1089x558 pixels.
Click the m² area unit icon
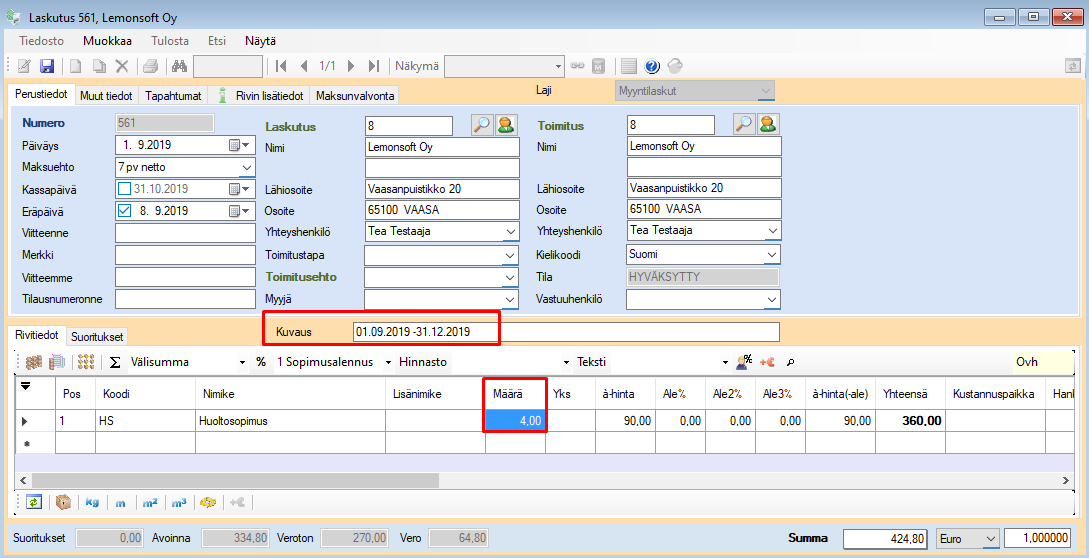tap(150, 502)
